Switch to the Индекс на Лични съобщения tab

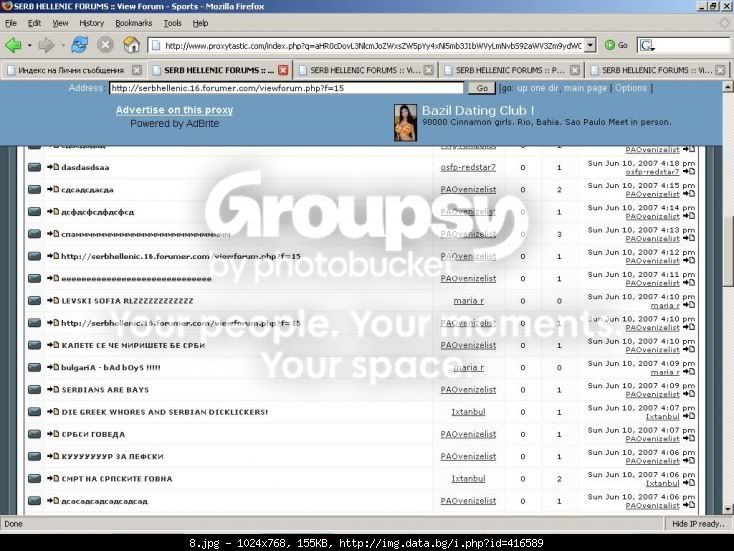(71, 70)
